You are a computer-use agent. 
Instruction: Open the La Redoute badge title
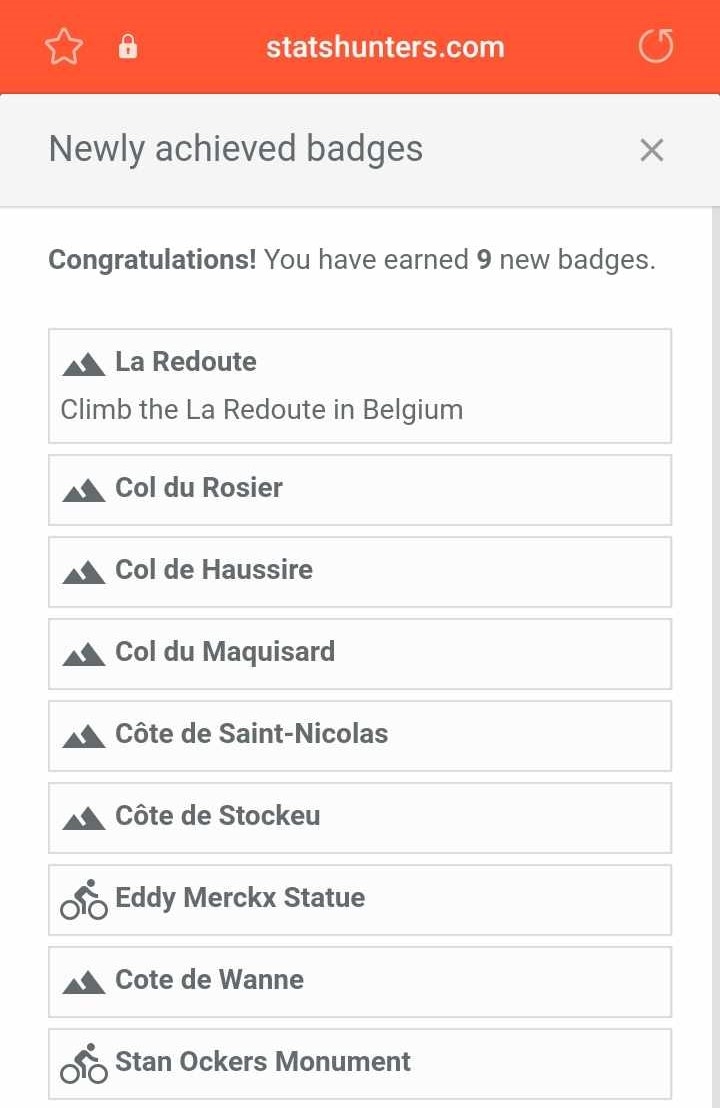tap(186, 362)
